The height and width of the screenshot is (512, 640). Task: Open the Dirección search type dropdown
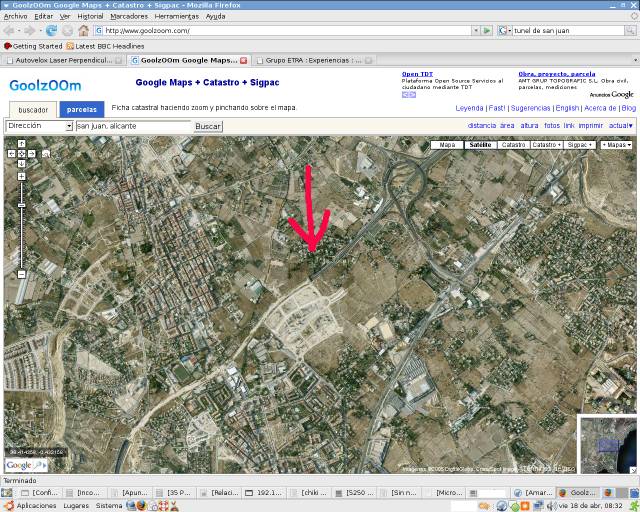pyautogui.click(x=40, y=127)
